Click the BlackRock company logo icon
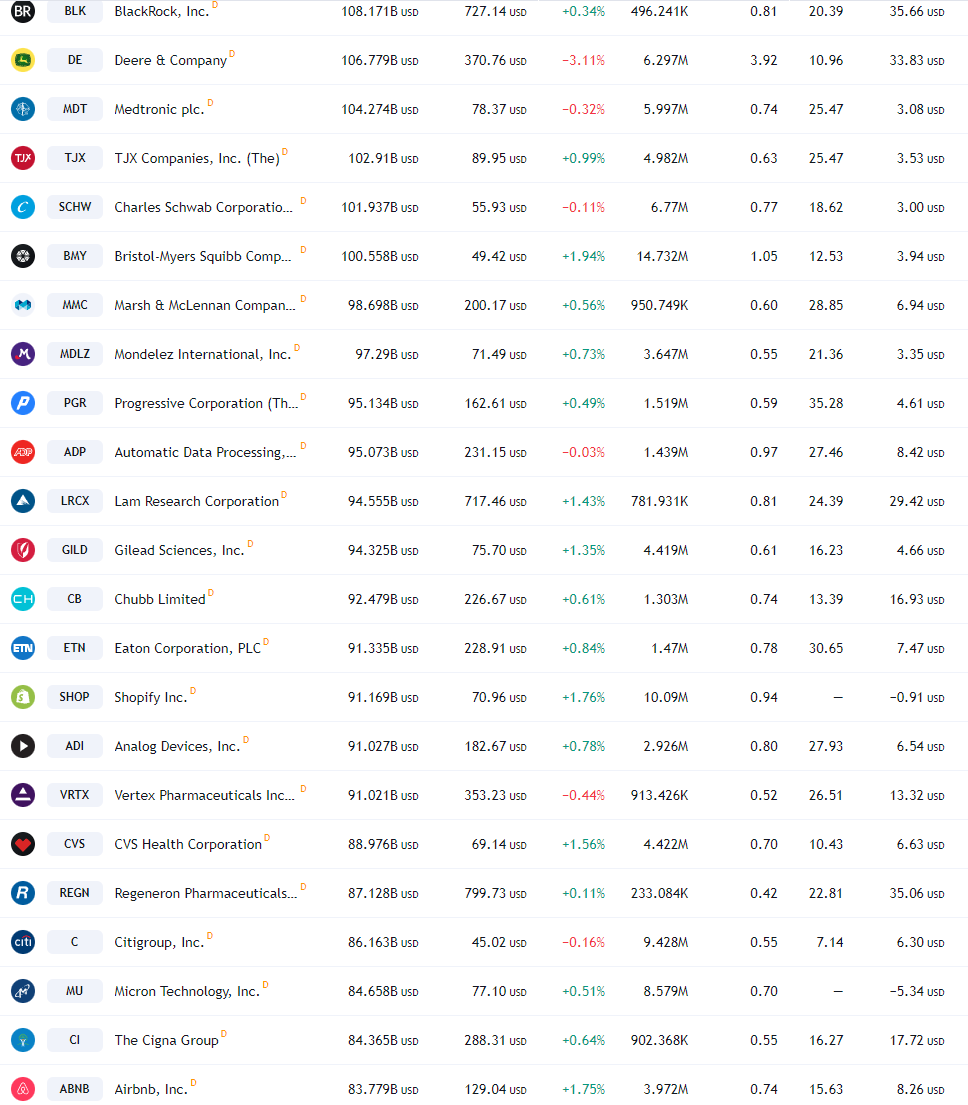This screenshot has height=1105, width=968. (x=23, y=11)
